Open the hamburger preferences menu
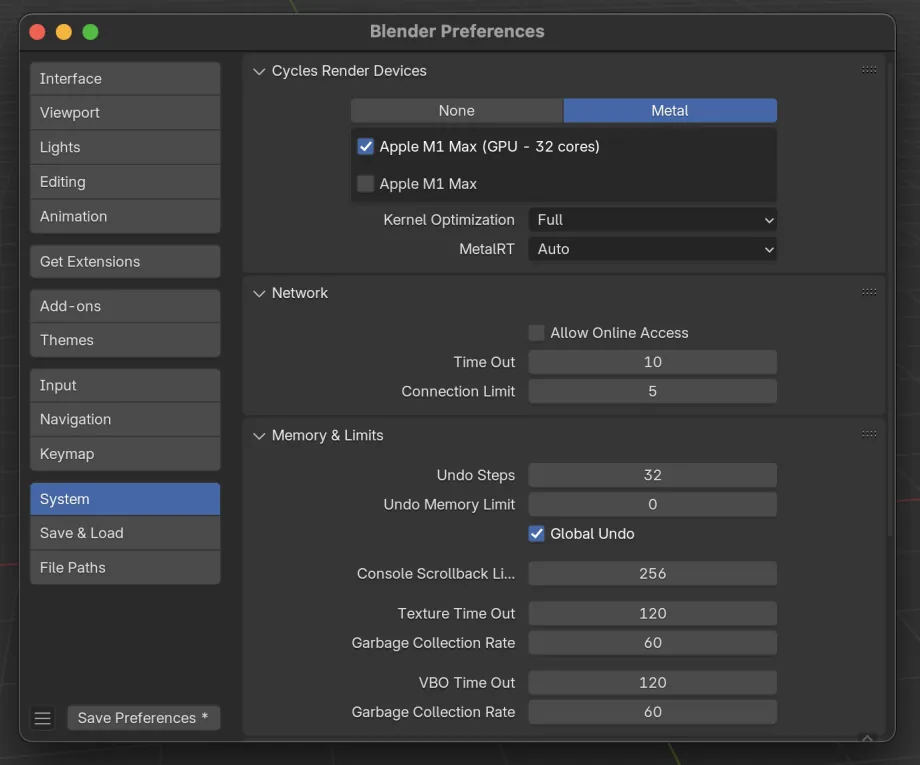This screenshot has height=765, width=920. [42, 718]
